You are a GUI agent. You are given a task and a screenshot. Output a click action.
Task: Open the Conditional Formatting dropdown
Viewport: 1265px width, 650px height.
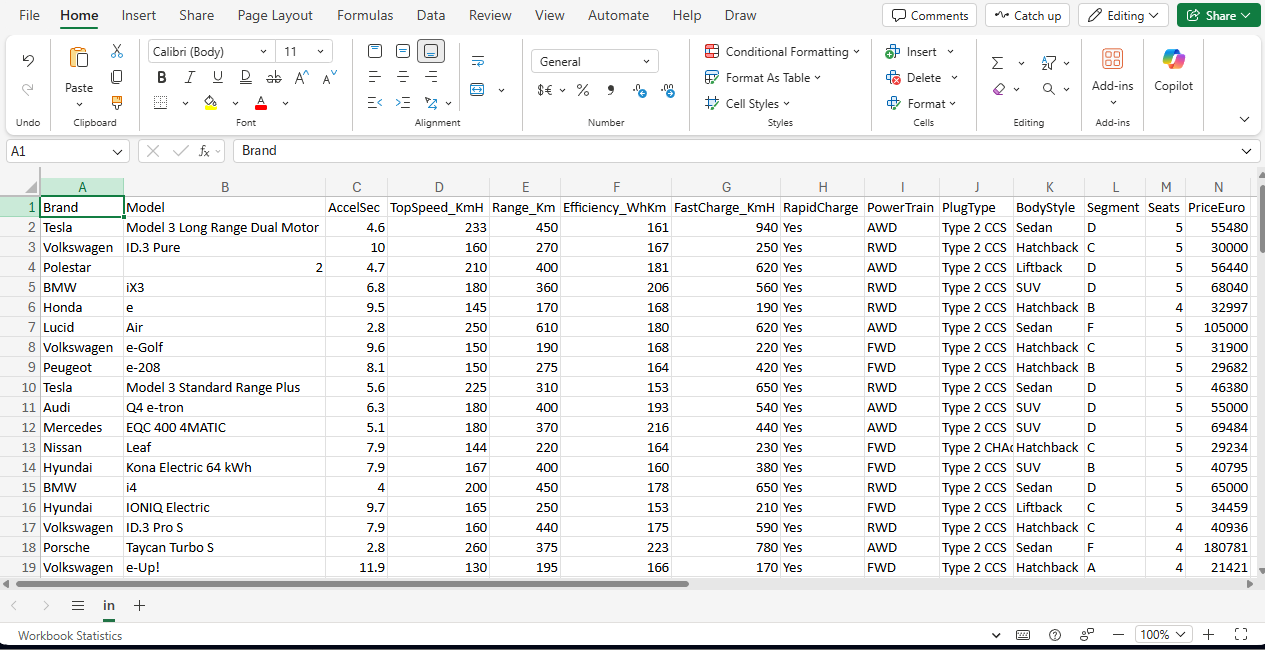[782, 52]
